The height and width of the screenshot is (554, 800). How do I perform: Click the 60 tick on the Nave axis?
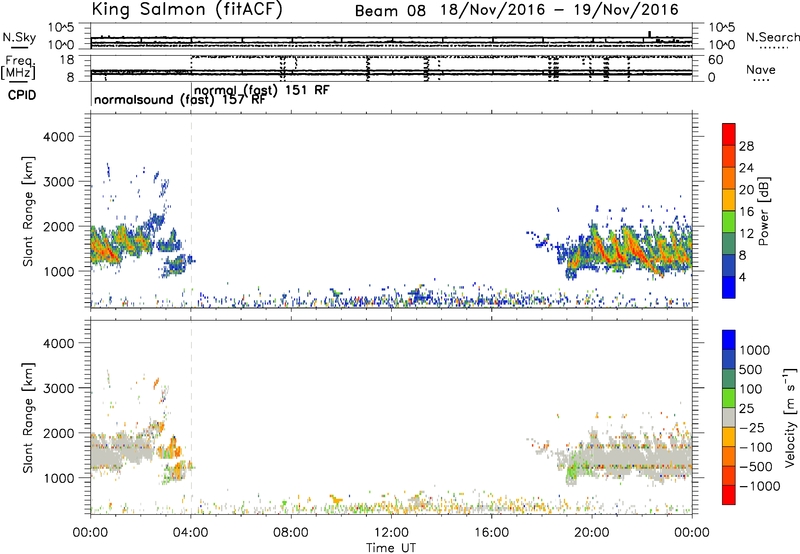[x=716, y=60]
